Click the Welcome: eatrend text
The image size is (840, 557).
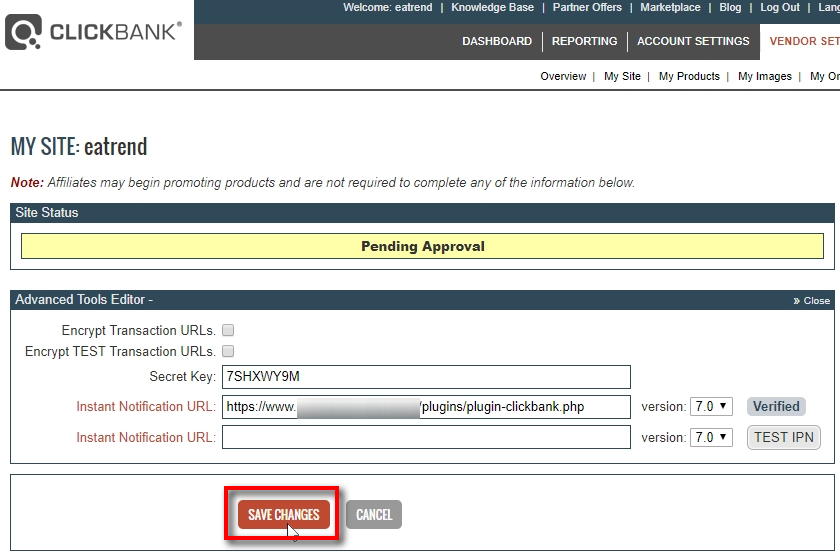[387, 7]
